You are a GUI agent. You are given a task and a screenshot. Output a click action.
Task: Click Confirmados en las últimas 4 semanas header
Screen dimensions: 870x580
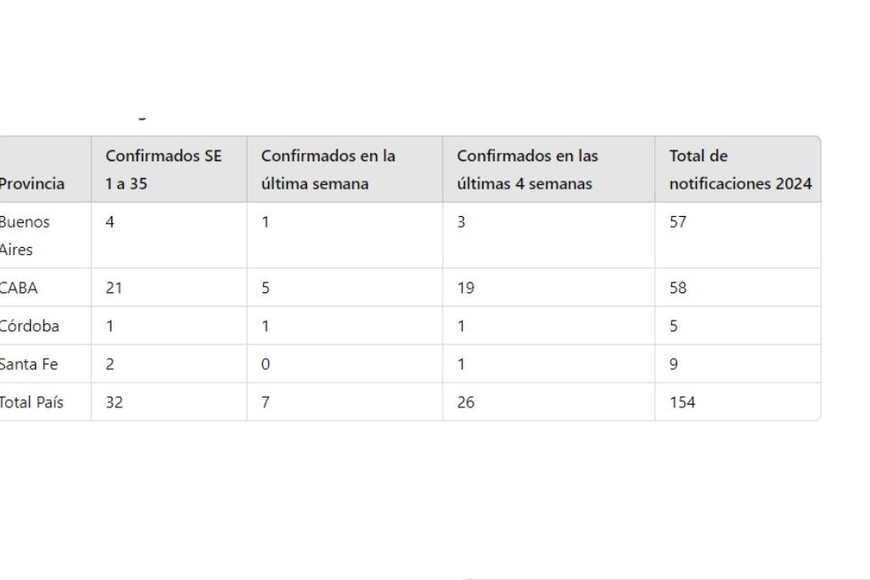(527, 170)
